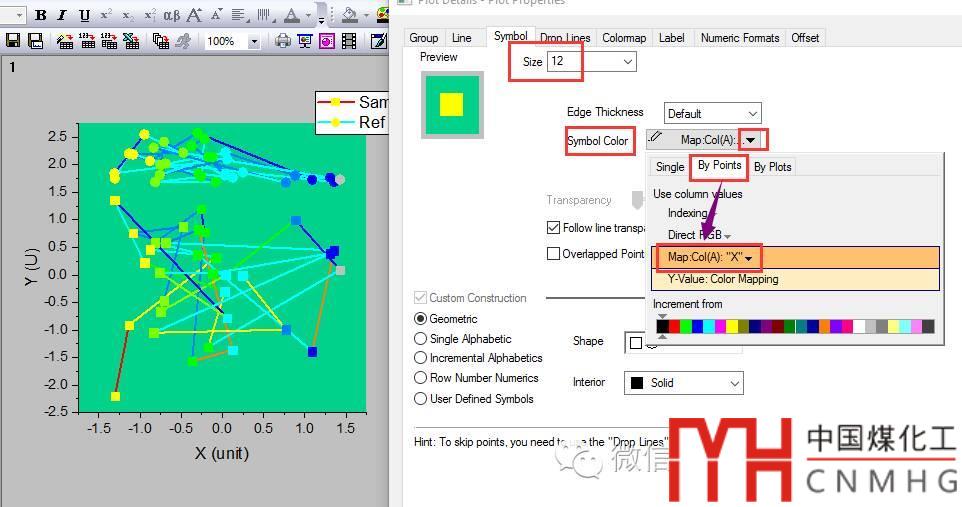Import an Excel file

coord(131,41)
